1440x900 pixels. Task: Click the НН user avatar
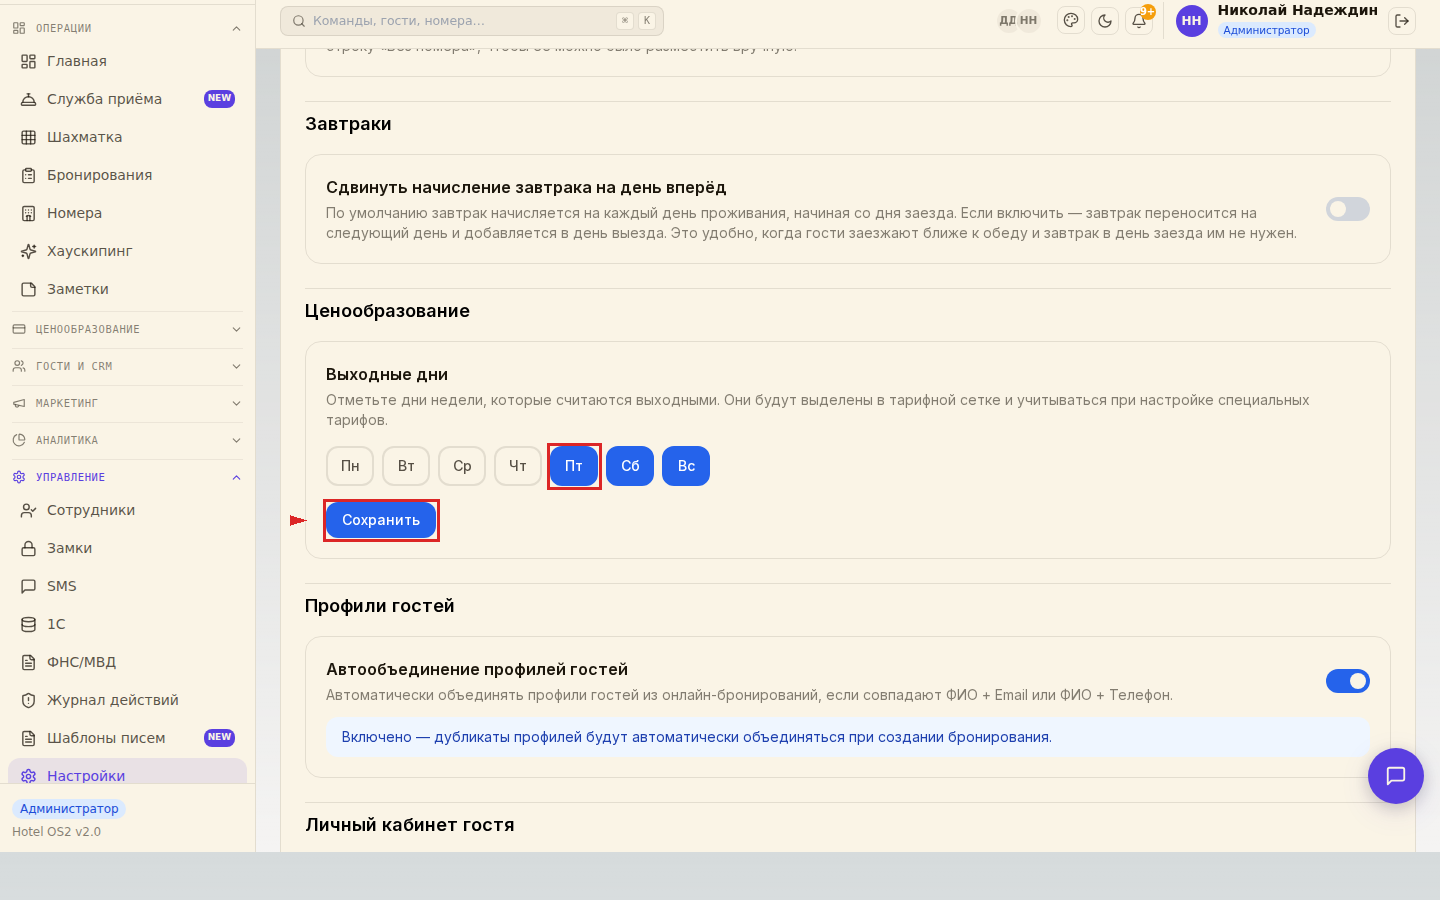[x=1191, y=20]
